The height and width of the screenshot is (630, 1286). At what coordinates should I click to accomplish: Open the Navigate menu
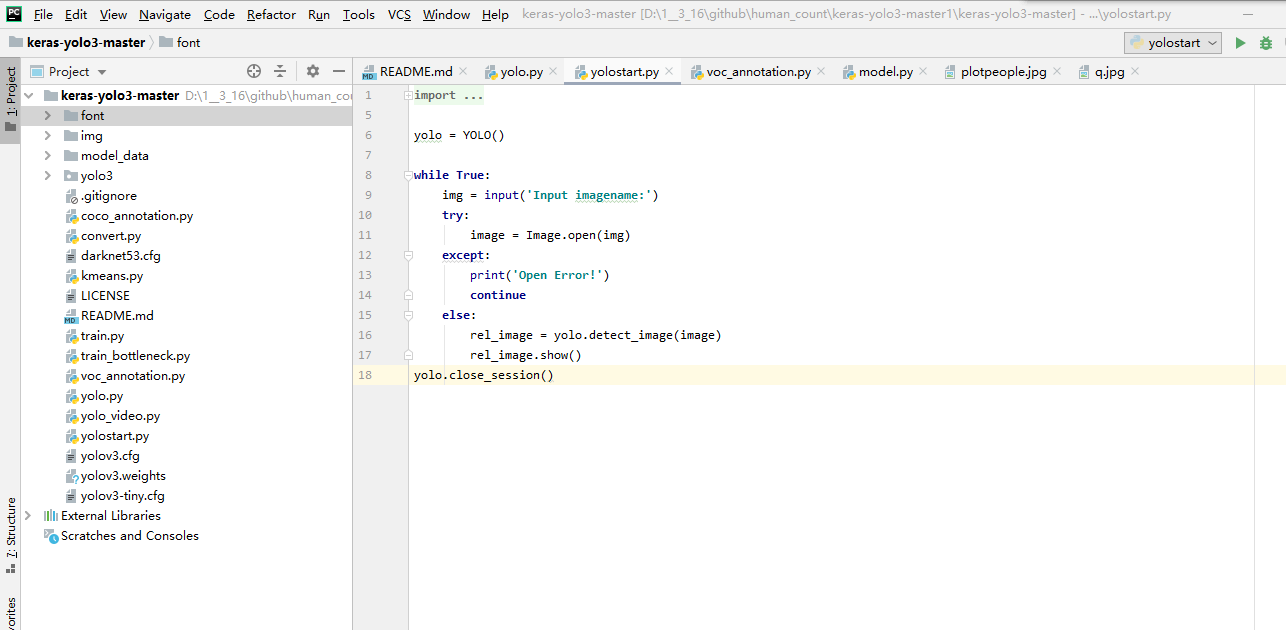tap(165, 15)
